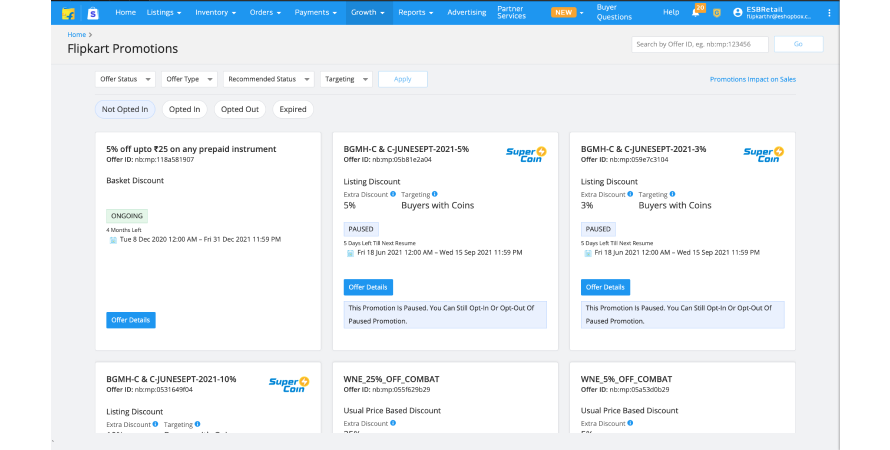Click WNE_25%_OFF_COMBAT offer title
This screenshot has height=450, width=890.
[x=391, y=379]
